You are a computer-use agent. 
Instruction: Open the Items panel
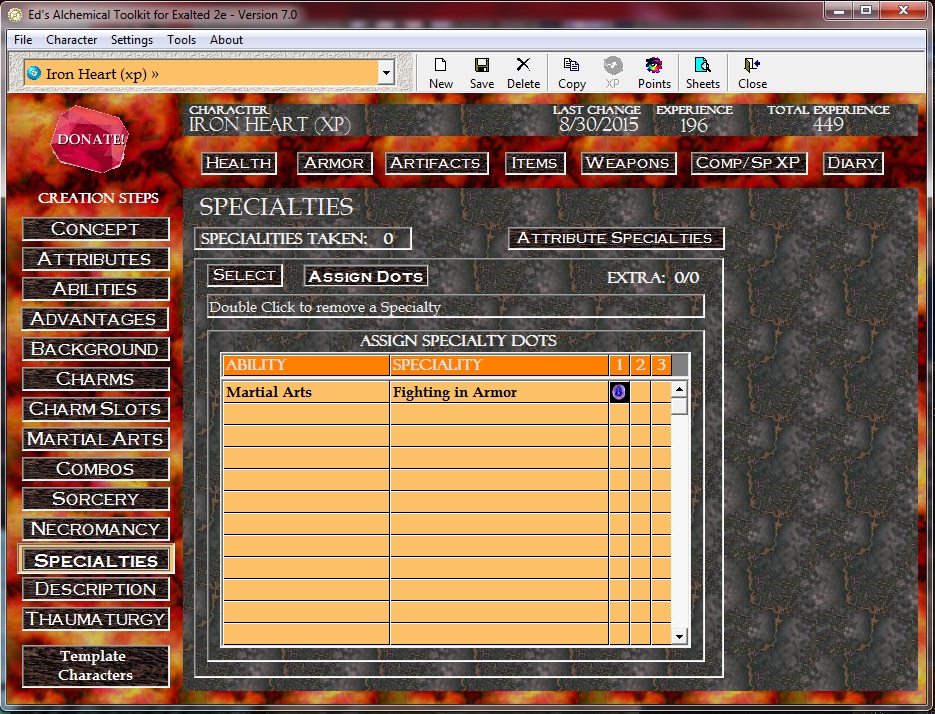pyautogui.click(x=534, y=163)
